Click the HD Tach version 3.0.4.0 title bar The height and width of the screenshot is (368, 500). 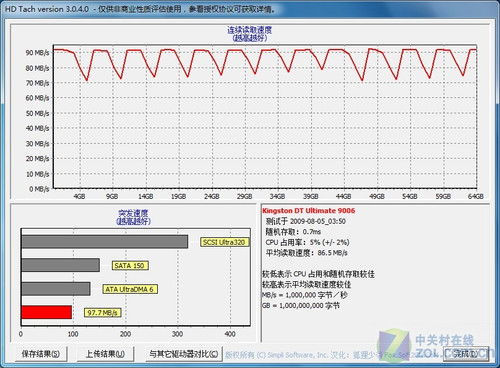pyautogui.click(x=250, y=9)
